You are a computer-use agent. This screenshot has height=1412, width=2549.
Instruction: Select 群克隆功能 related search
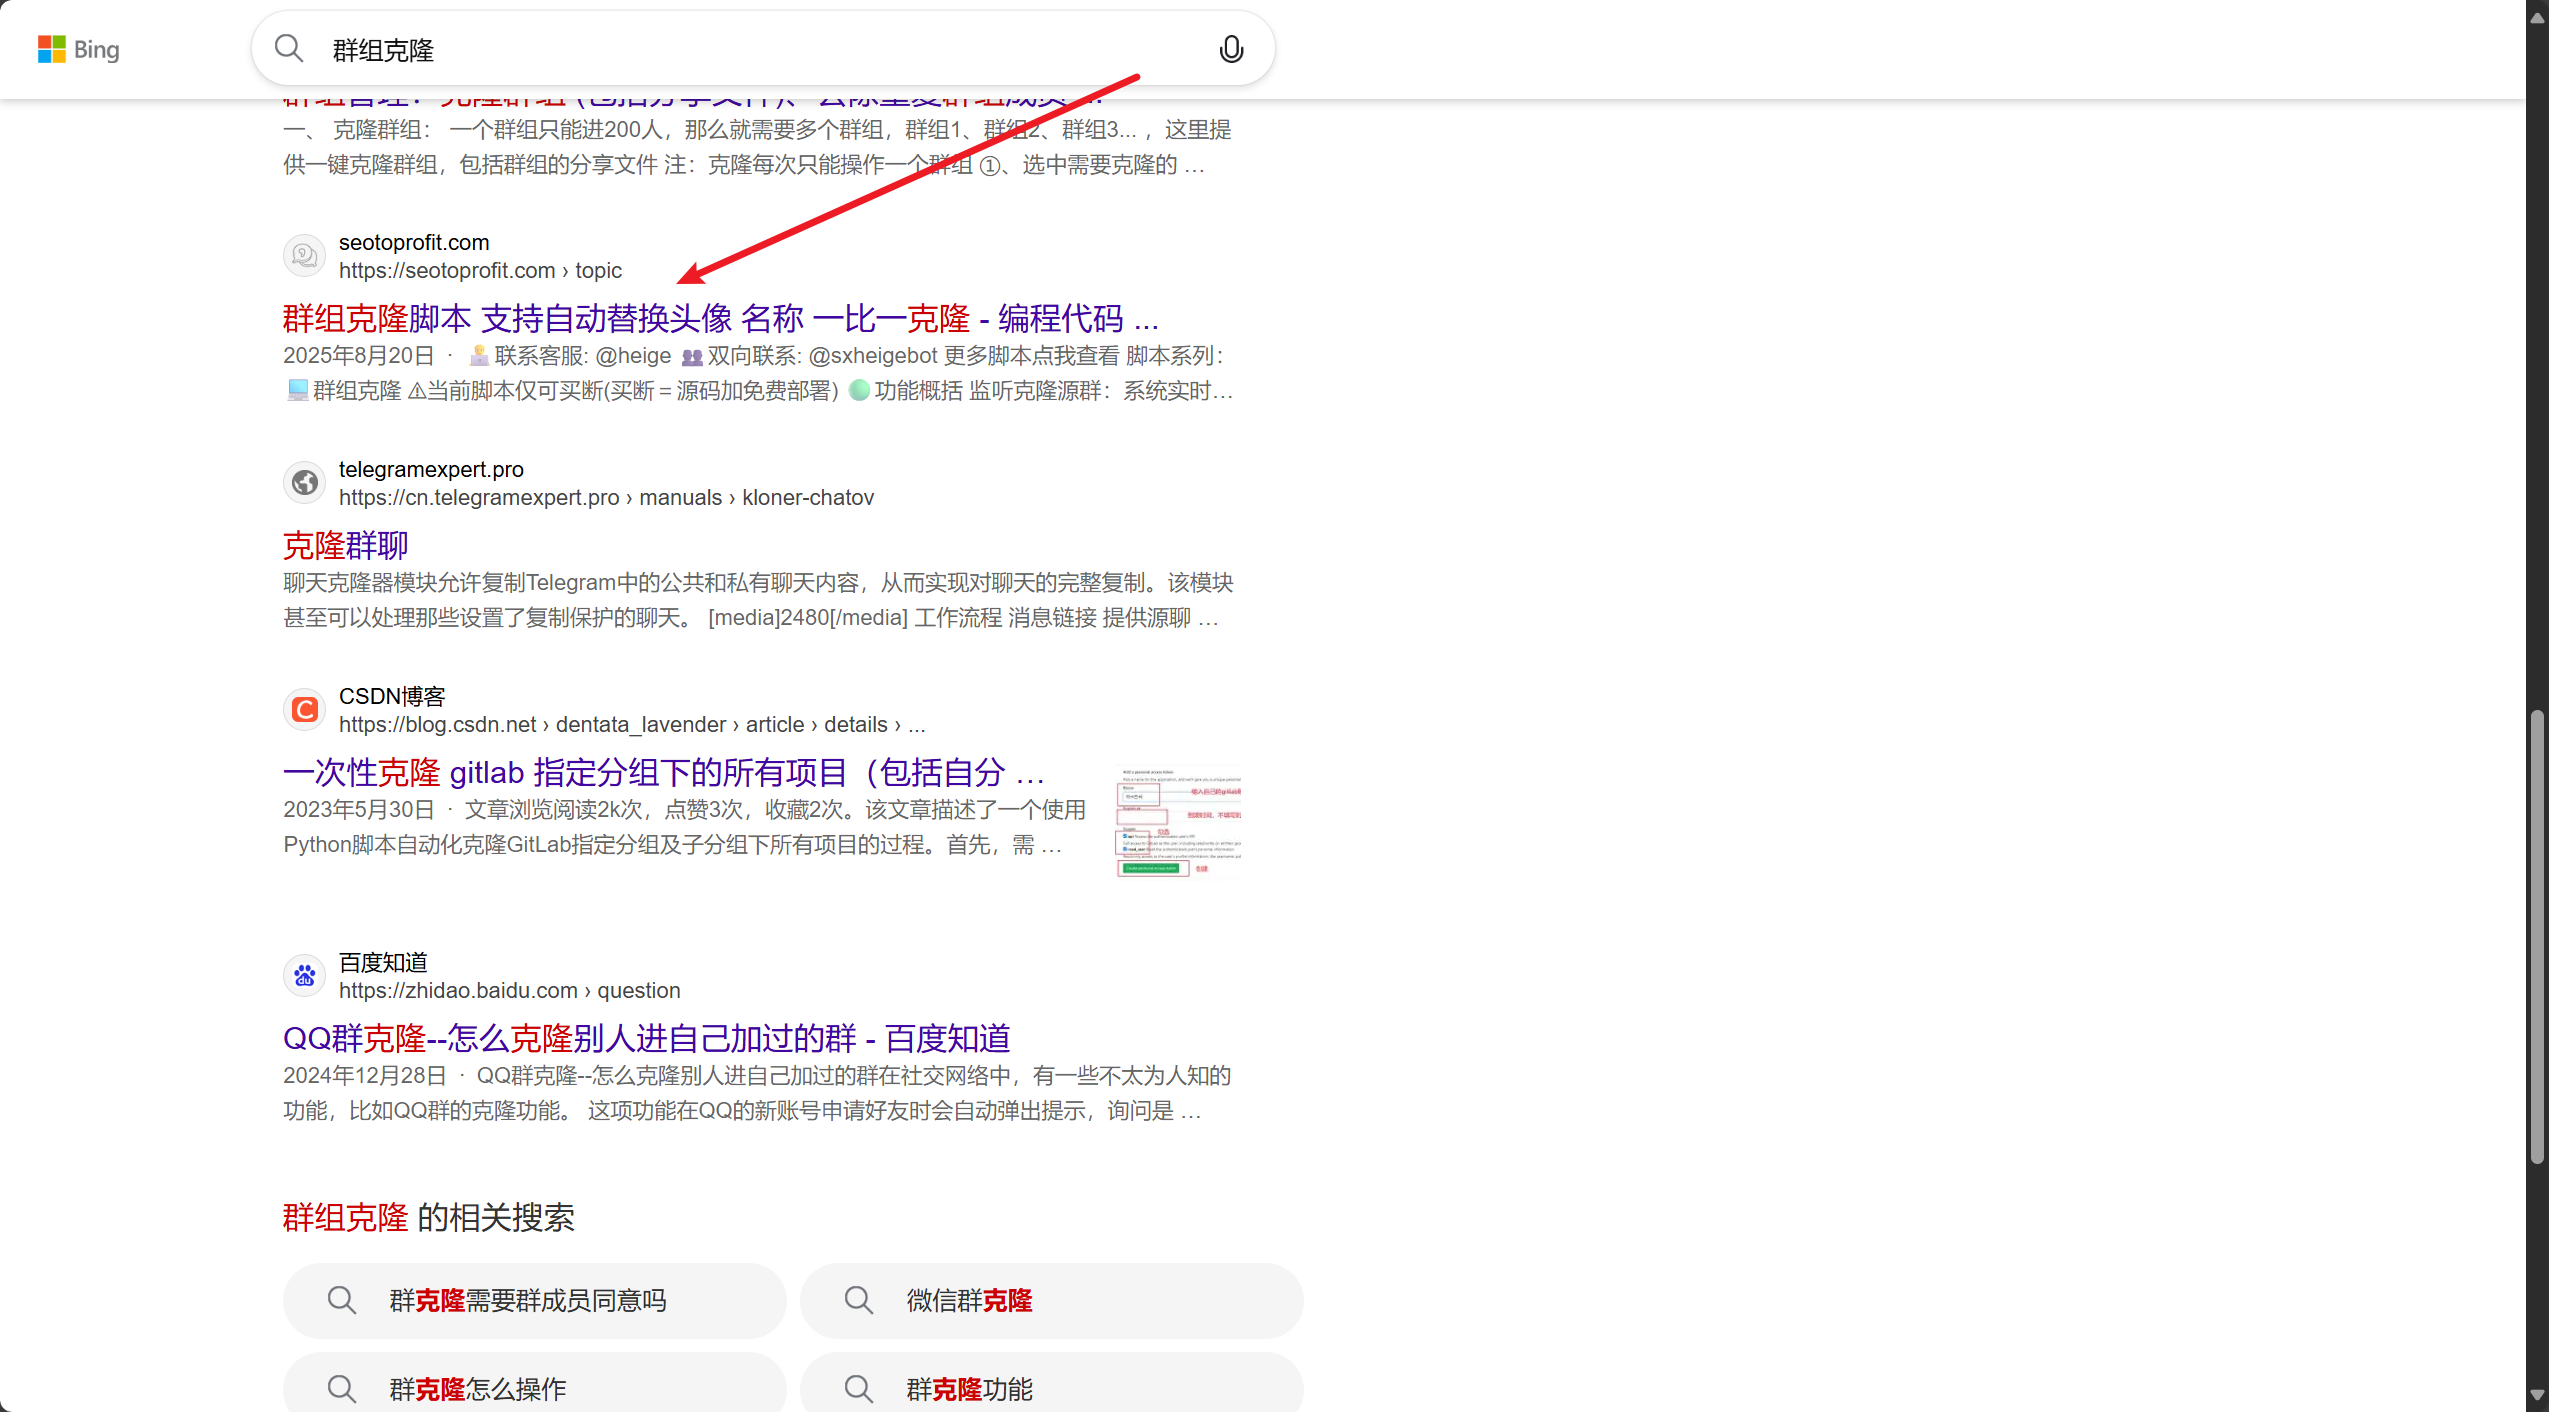coord(969,1389)
